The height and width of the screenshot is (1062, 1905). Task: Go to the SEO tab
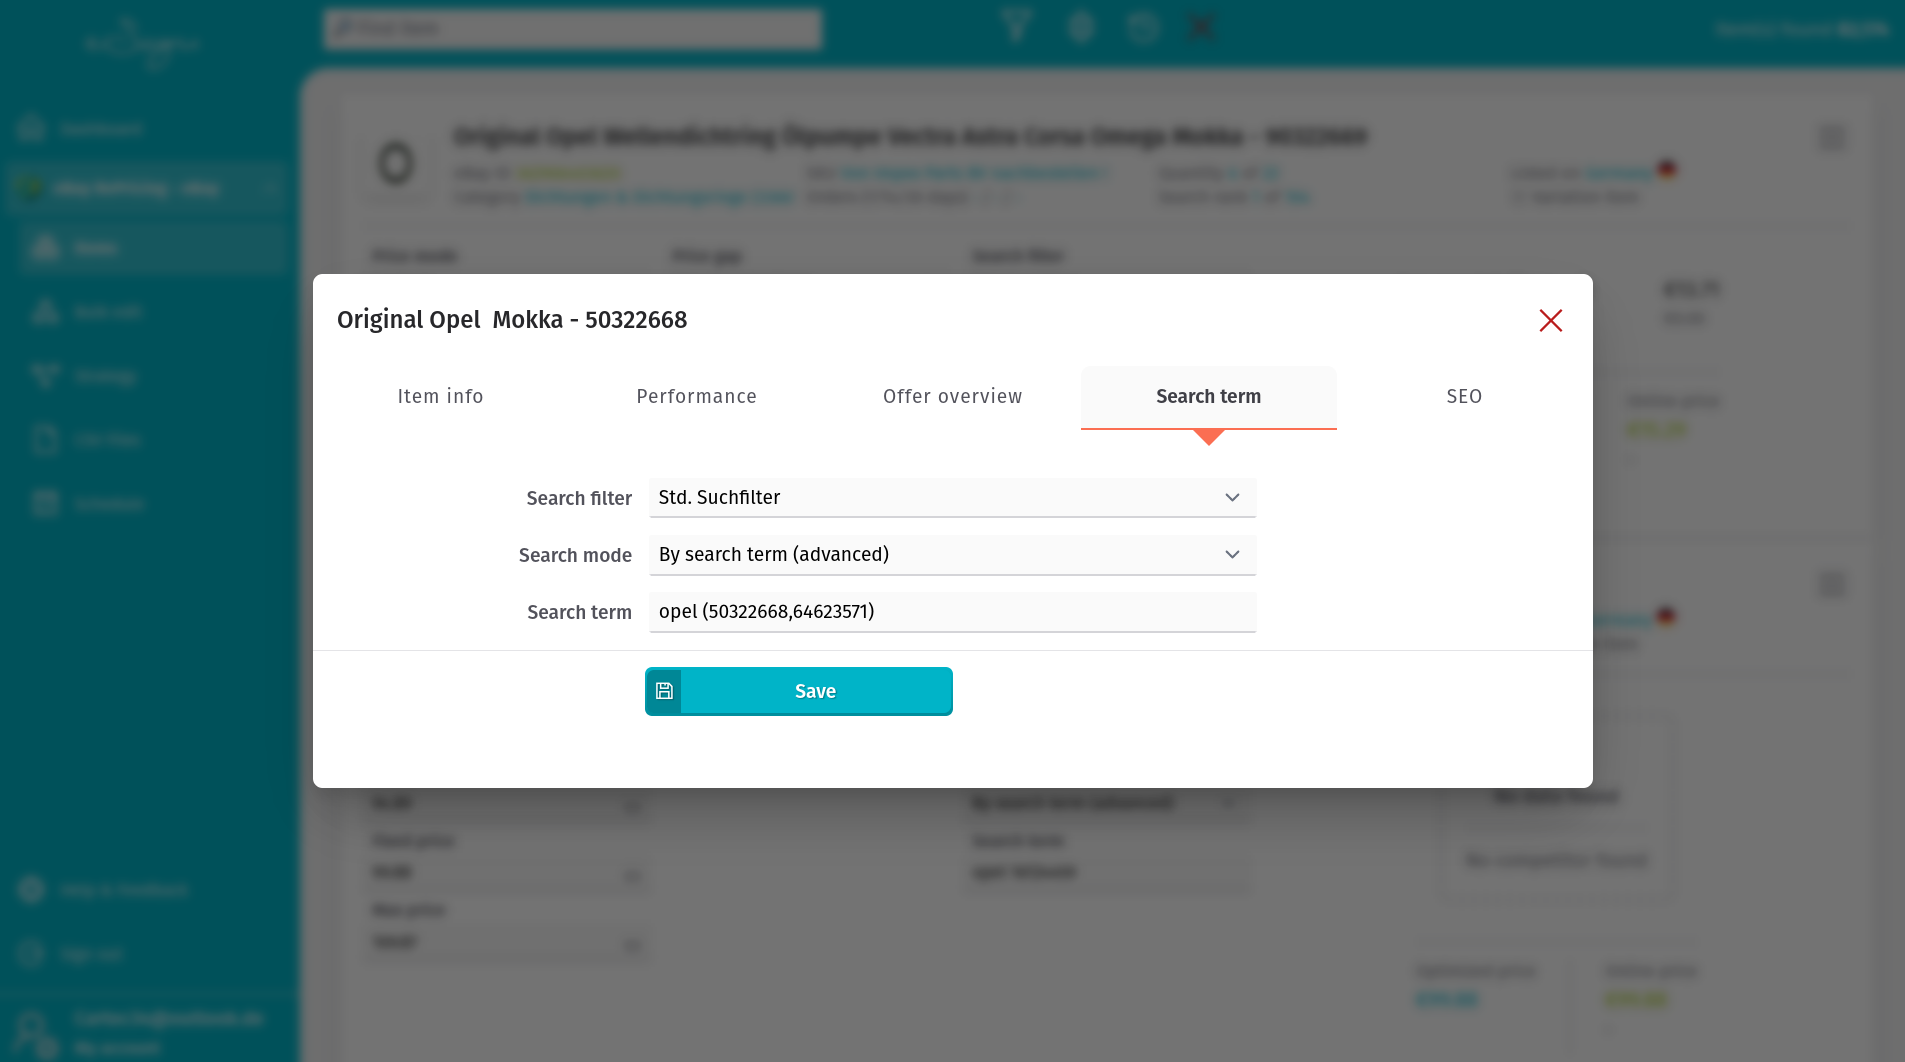click(1464, 397)
